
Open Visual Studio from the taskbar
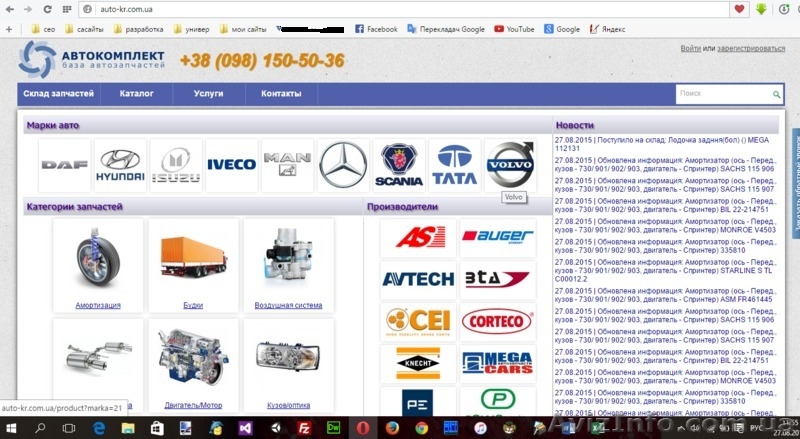(x=245, y=428)
